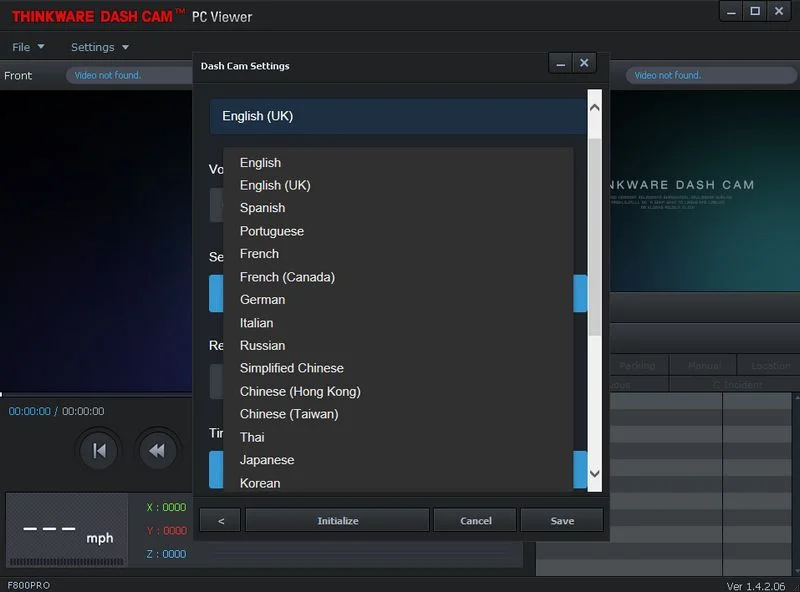Open the Settings menu
The height and width of the screenshot is (592, 800).
pyautogui.click(x=99, y=47)
